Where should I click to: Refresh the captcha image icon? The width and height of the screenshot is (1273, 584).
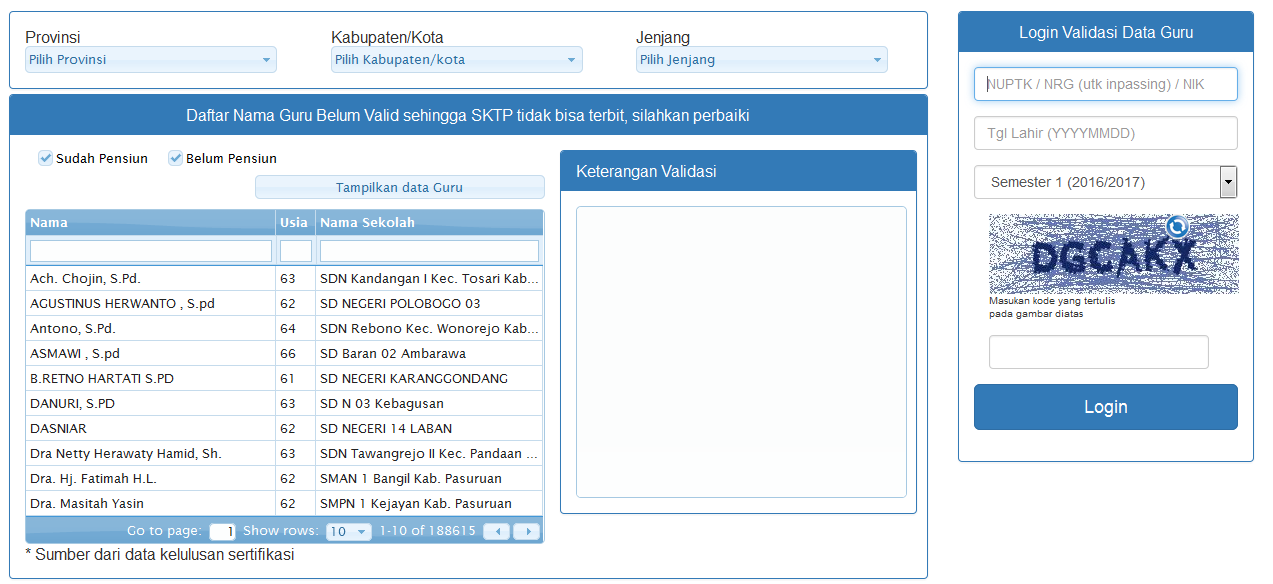tap(1176, 226)
